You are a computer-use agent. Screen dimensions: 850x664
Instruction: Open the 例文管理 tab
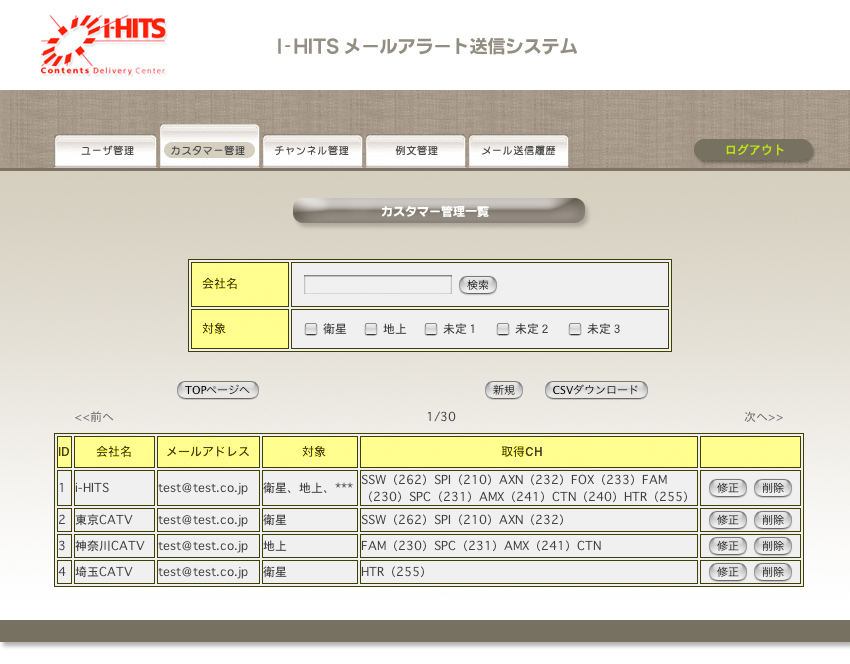[x=416, y=151]
